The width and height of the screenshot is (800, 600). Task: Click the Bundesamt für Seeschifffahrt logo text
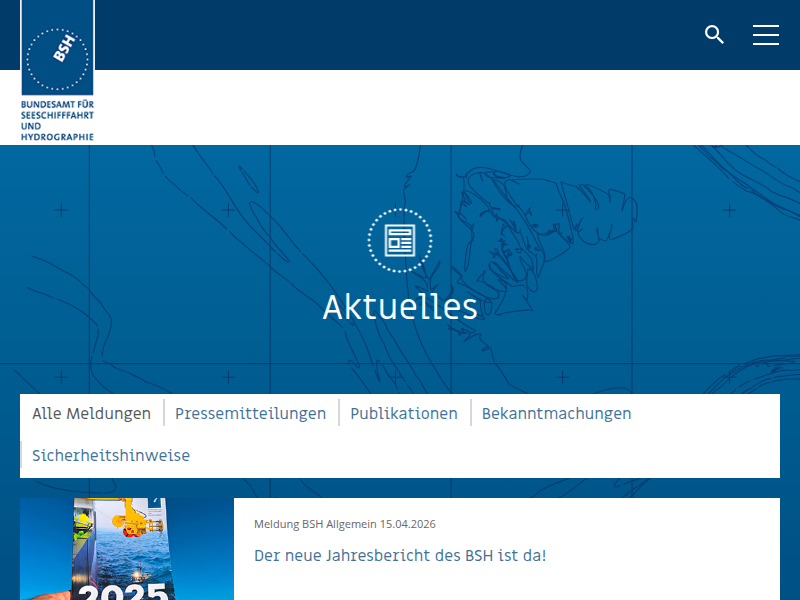click(x=57, y=120)
